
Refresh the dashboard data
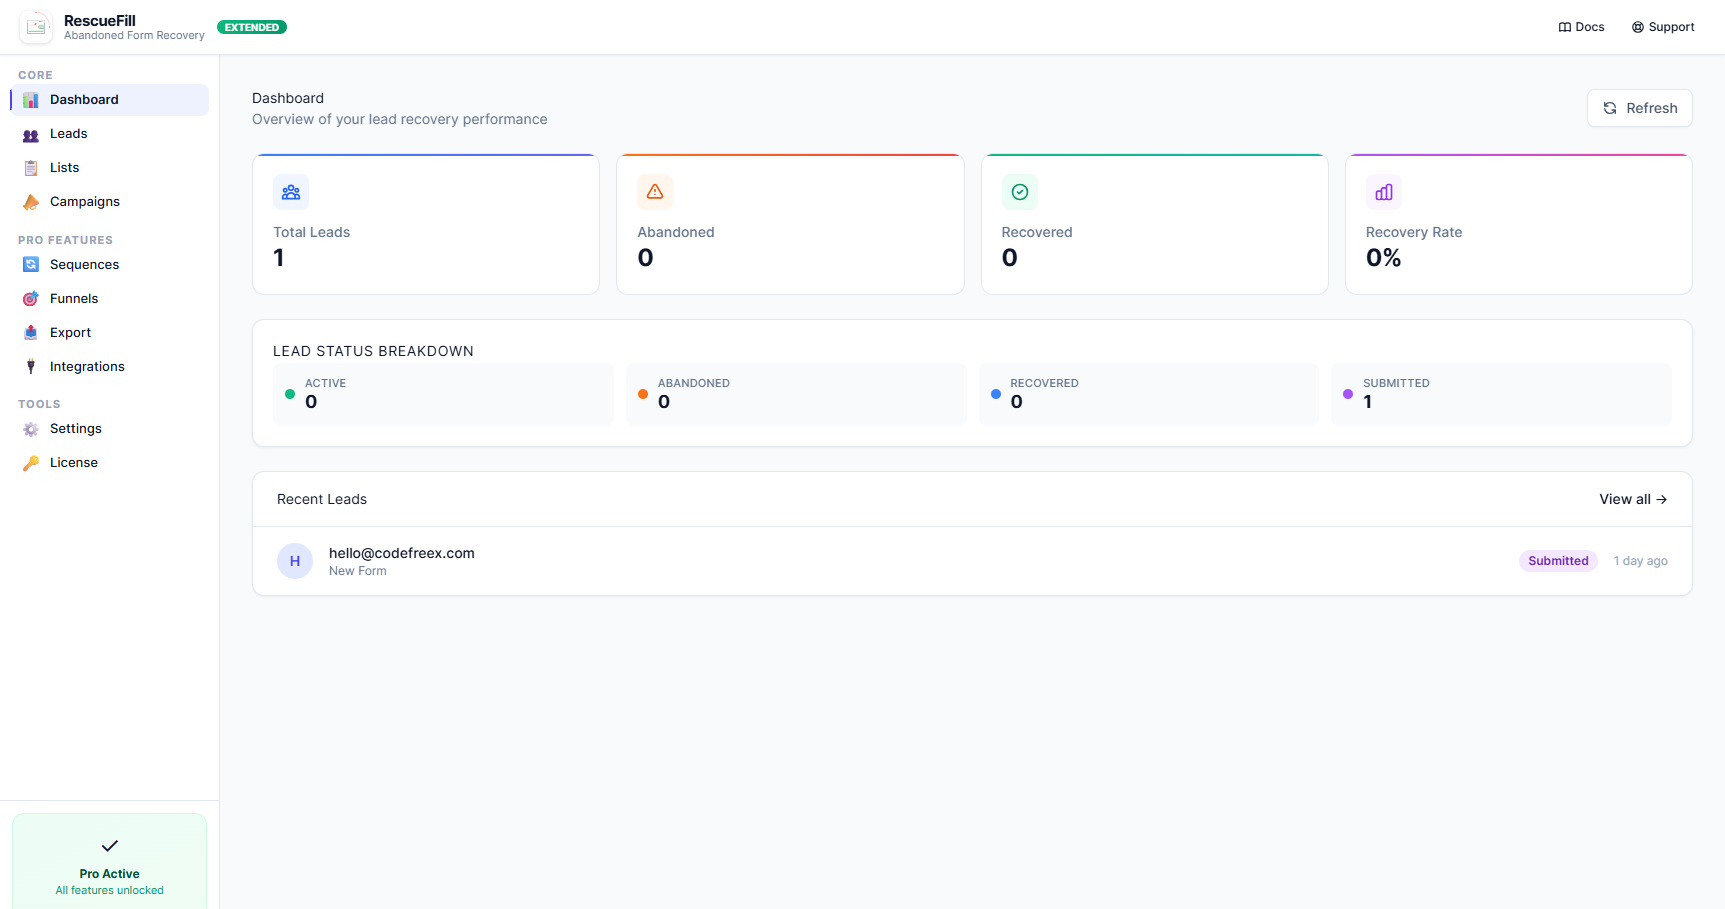[1639, 107]
